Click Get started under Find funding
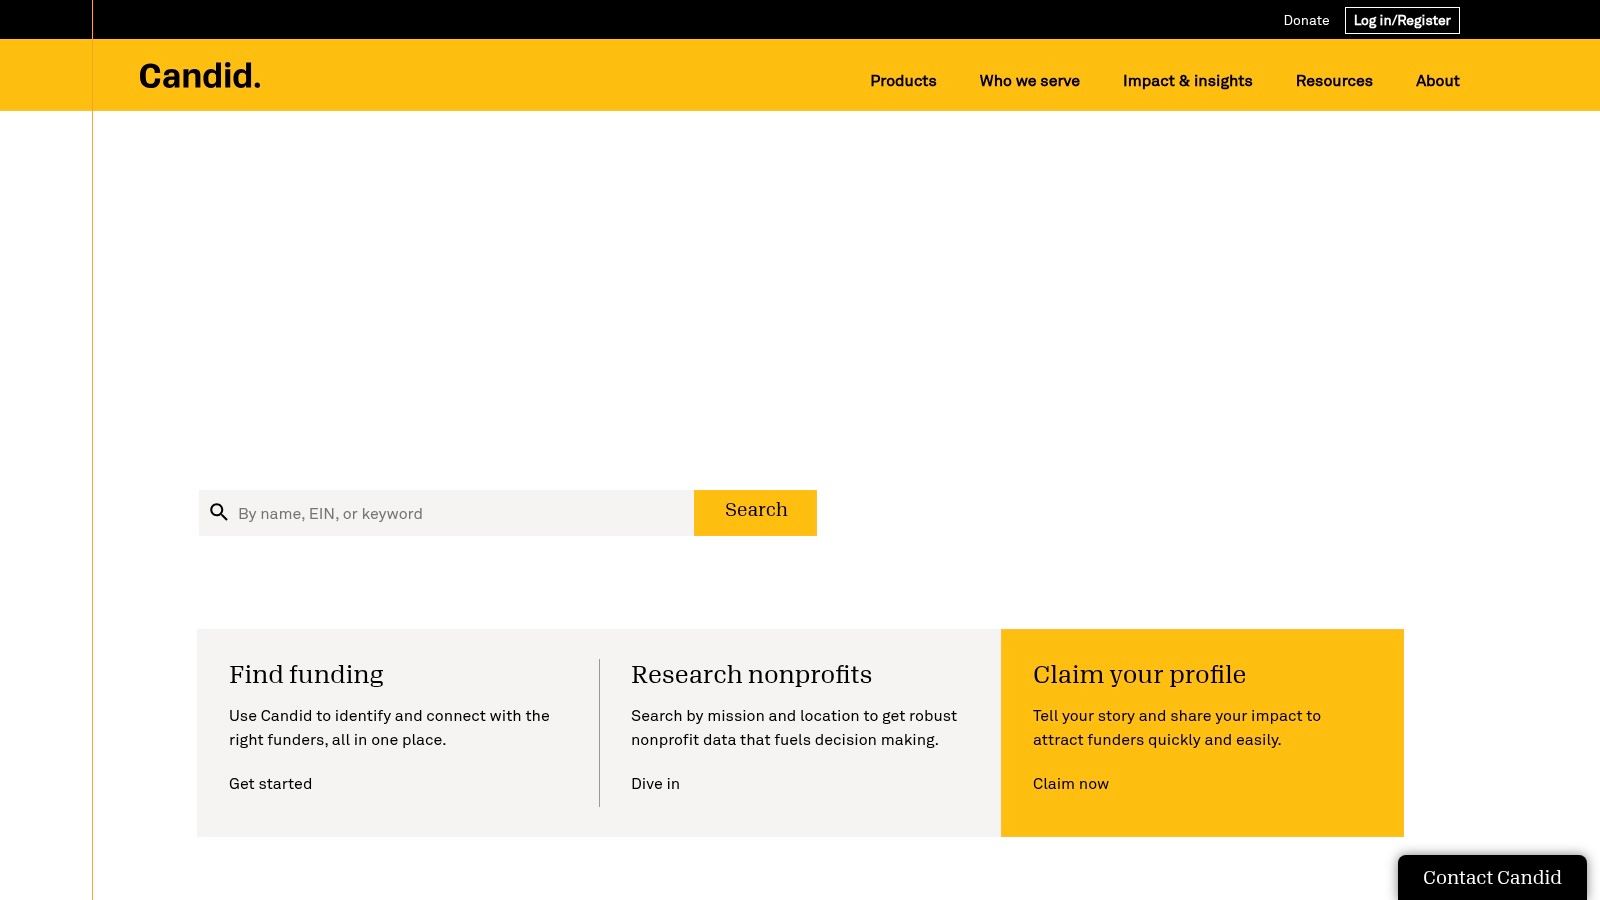 pyautogui.click(x=270, y=784)
